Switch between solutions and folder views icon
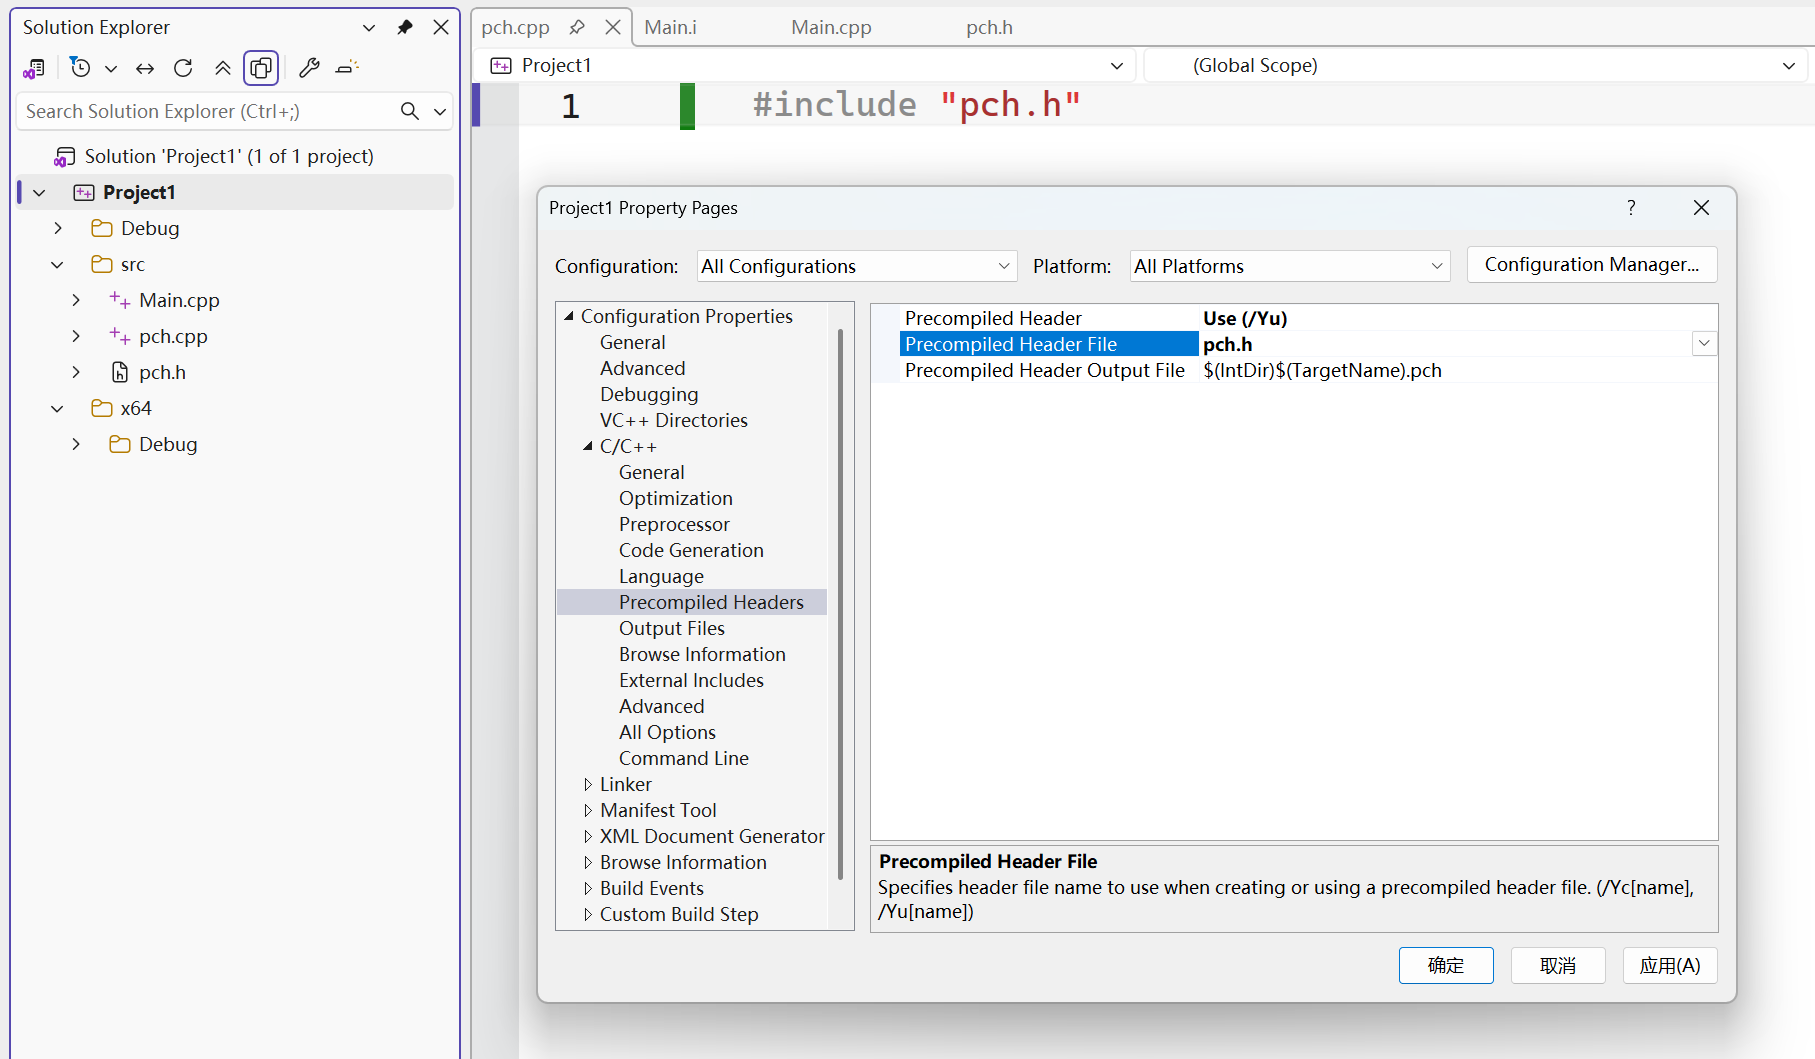 [x=34, y=68]
